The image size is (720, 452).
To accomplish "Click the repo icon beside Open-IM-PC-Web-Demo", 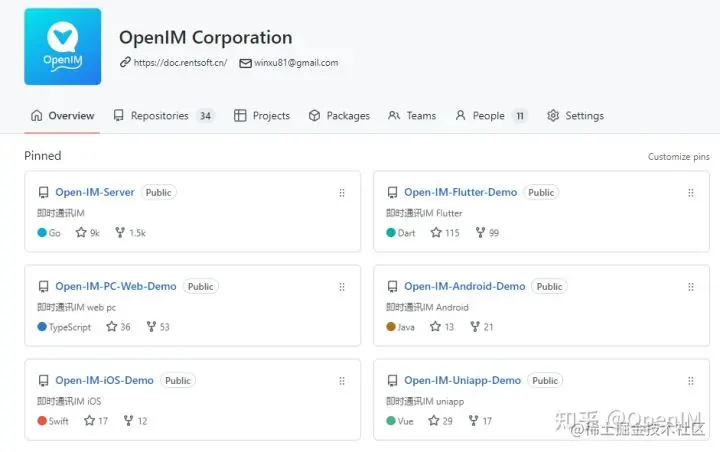I will click(44, 287).
